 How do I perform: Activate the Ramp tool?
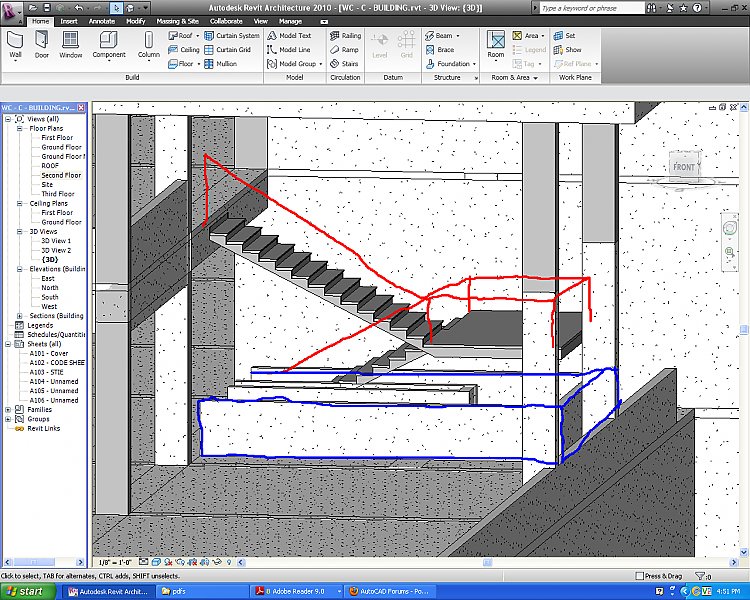344,50
